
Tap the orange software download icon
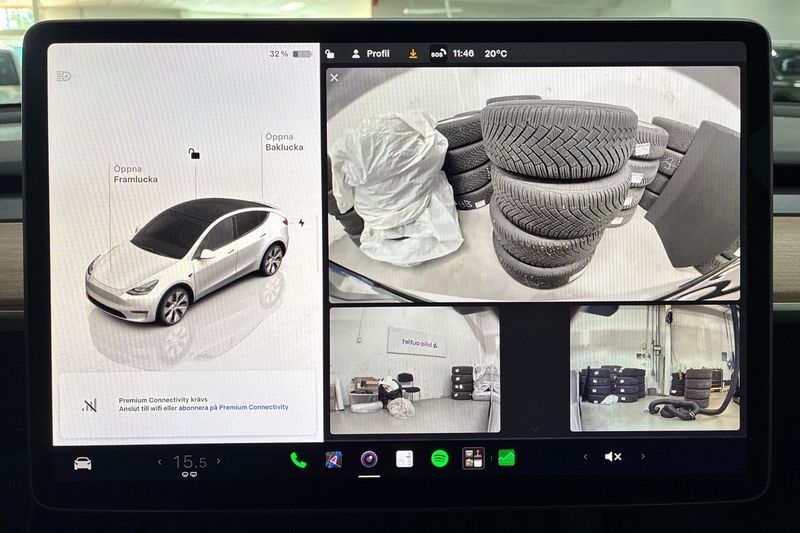pos(413,54)
